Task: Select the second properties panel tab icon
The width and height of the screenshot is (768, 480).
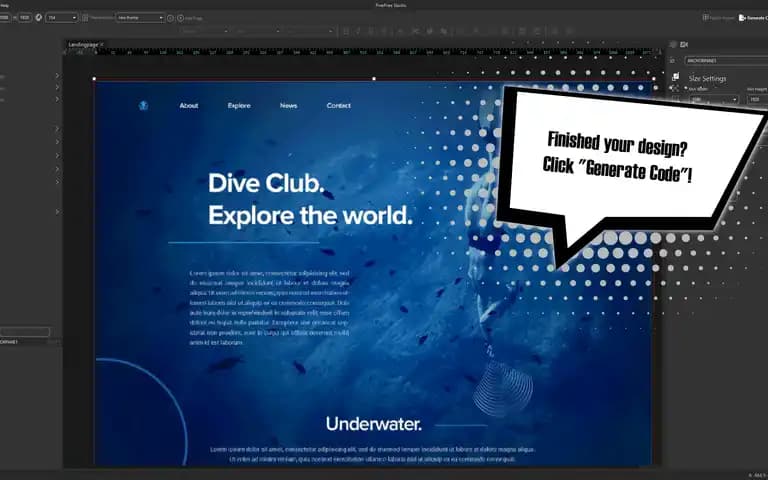Action: click(684, 45)
